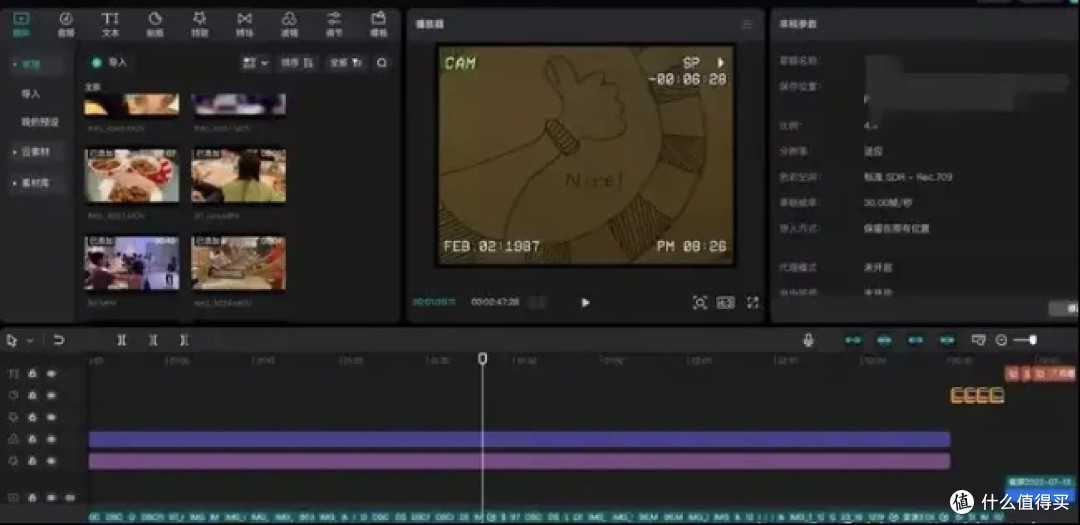Viewport: 1080px width, 525px height.
Task: Lock the main video track
Action: [32, 497]
